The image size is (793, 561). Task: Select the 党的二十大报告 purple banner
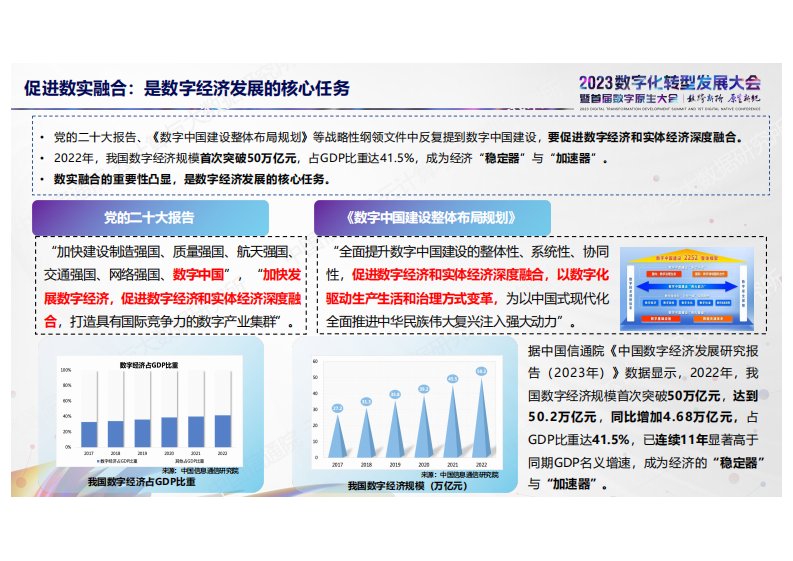150,217
